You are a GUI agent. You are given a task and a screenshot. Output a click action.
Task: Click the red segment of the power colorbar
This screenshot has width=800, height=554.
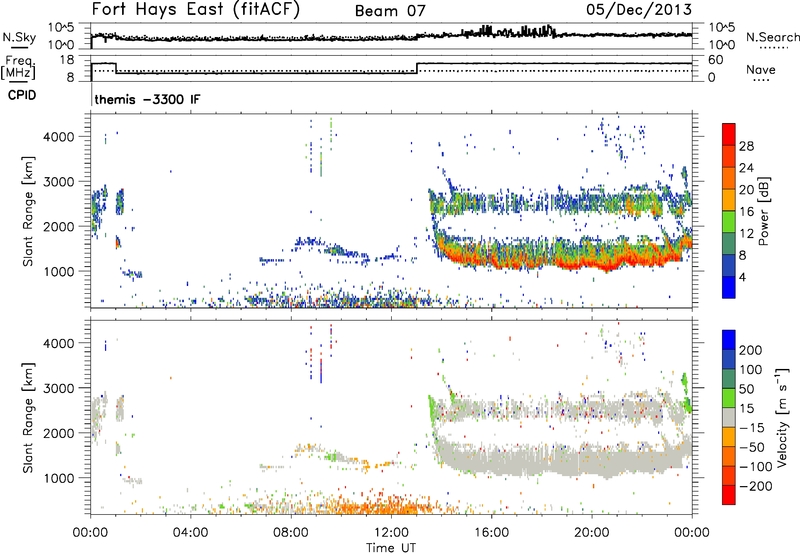click(729, 136)
